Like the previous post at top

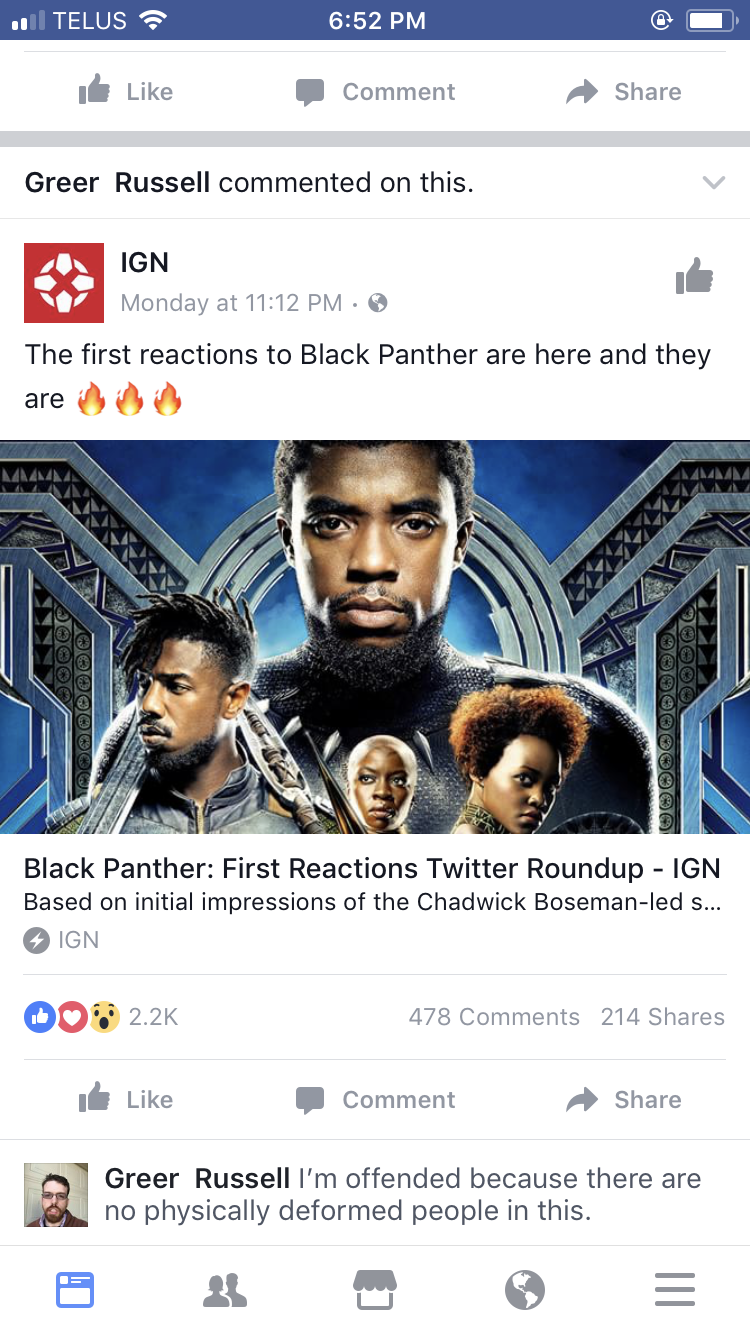(x=126, y=92)
